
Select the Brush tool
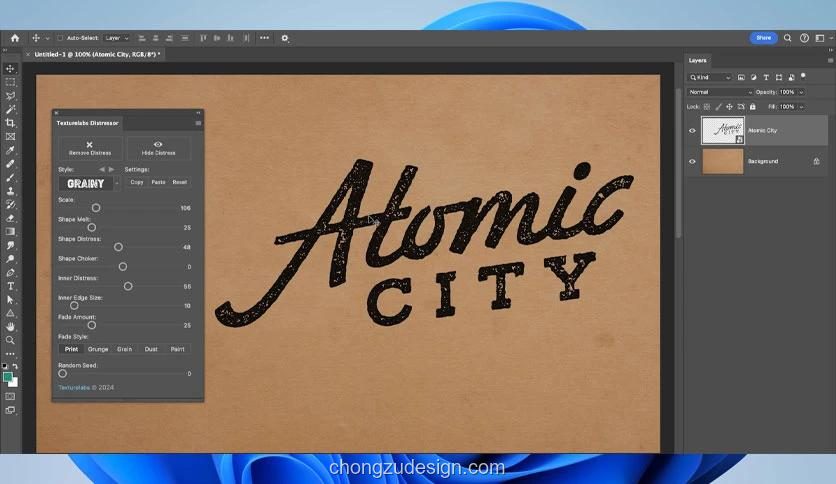coord(10,178)
